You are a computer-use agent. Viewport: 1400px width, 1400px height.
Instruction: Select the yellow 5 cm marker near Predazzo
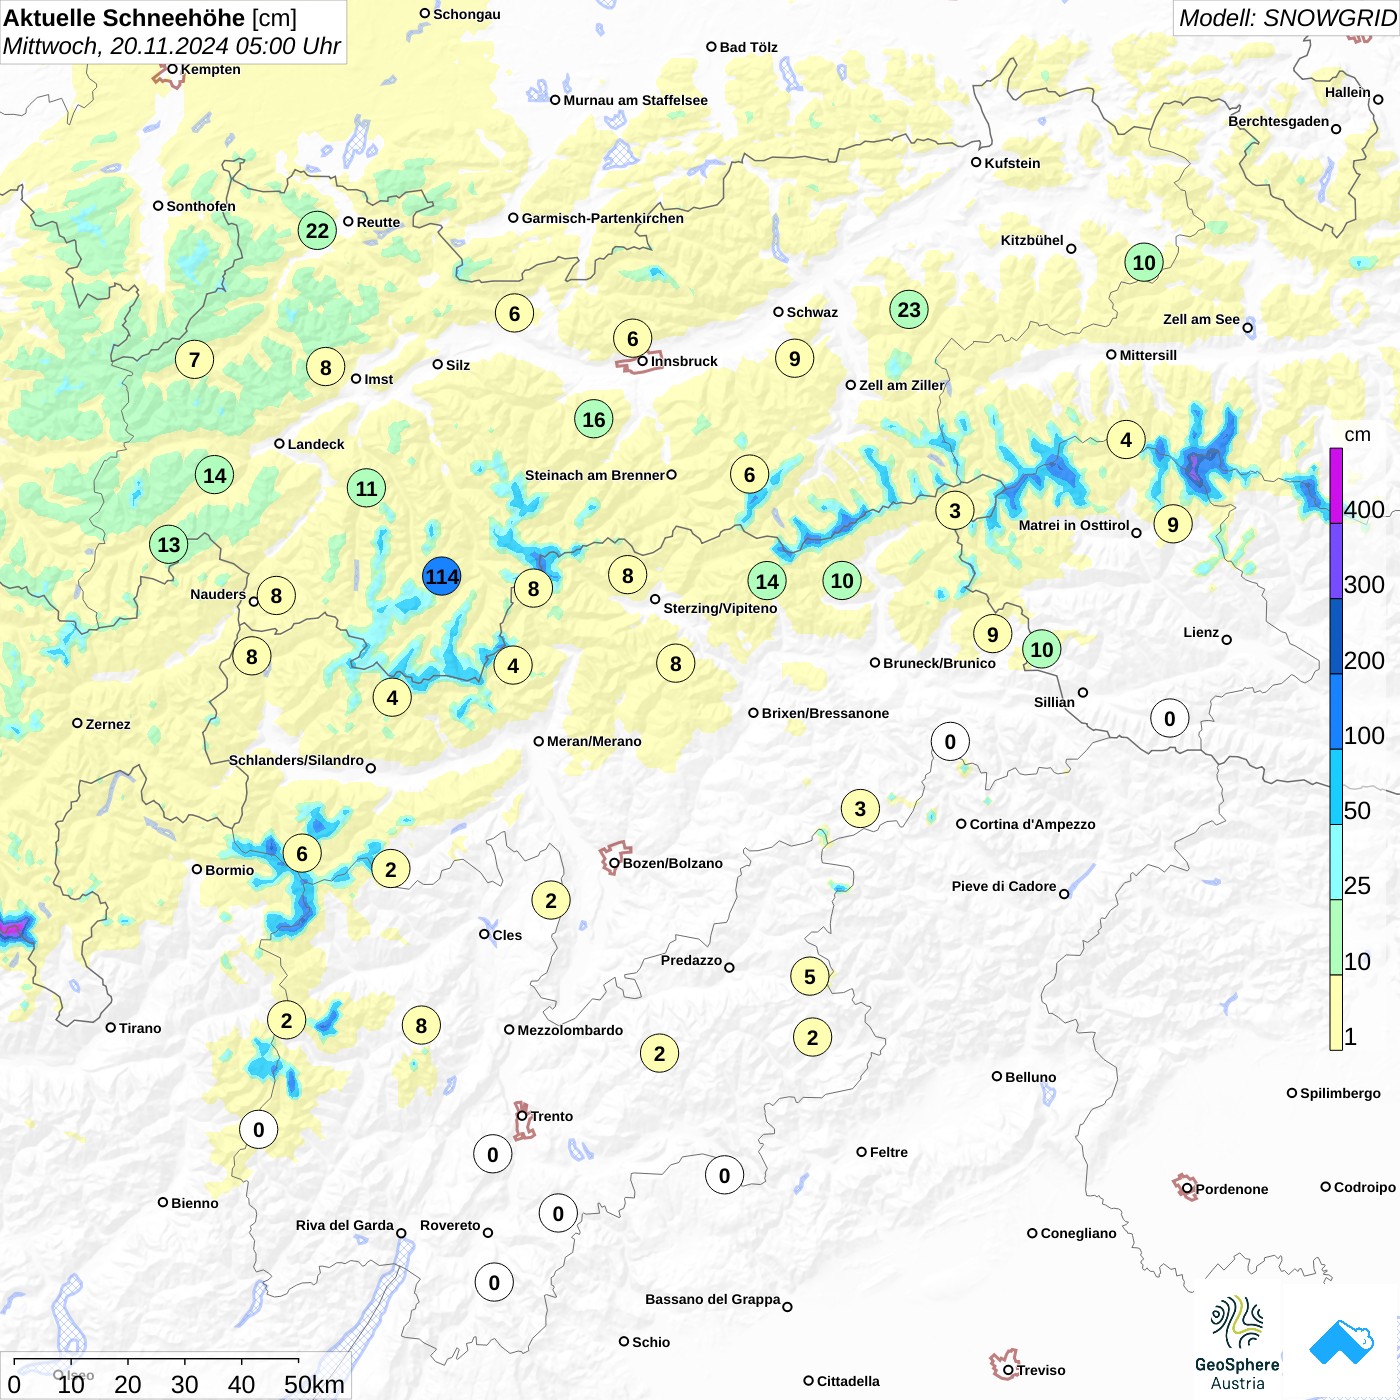tap(810, 976)
